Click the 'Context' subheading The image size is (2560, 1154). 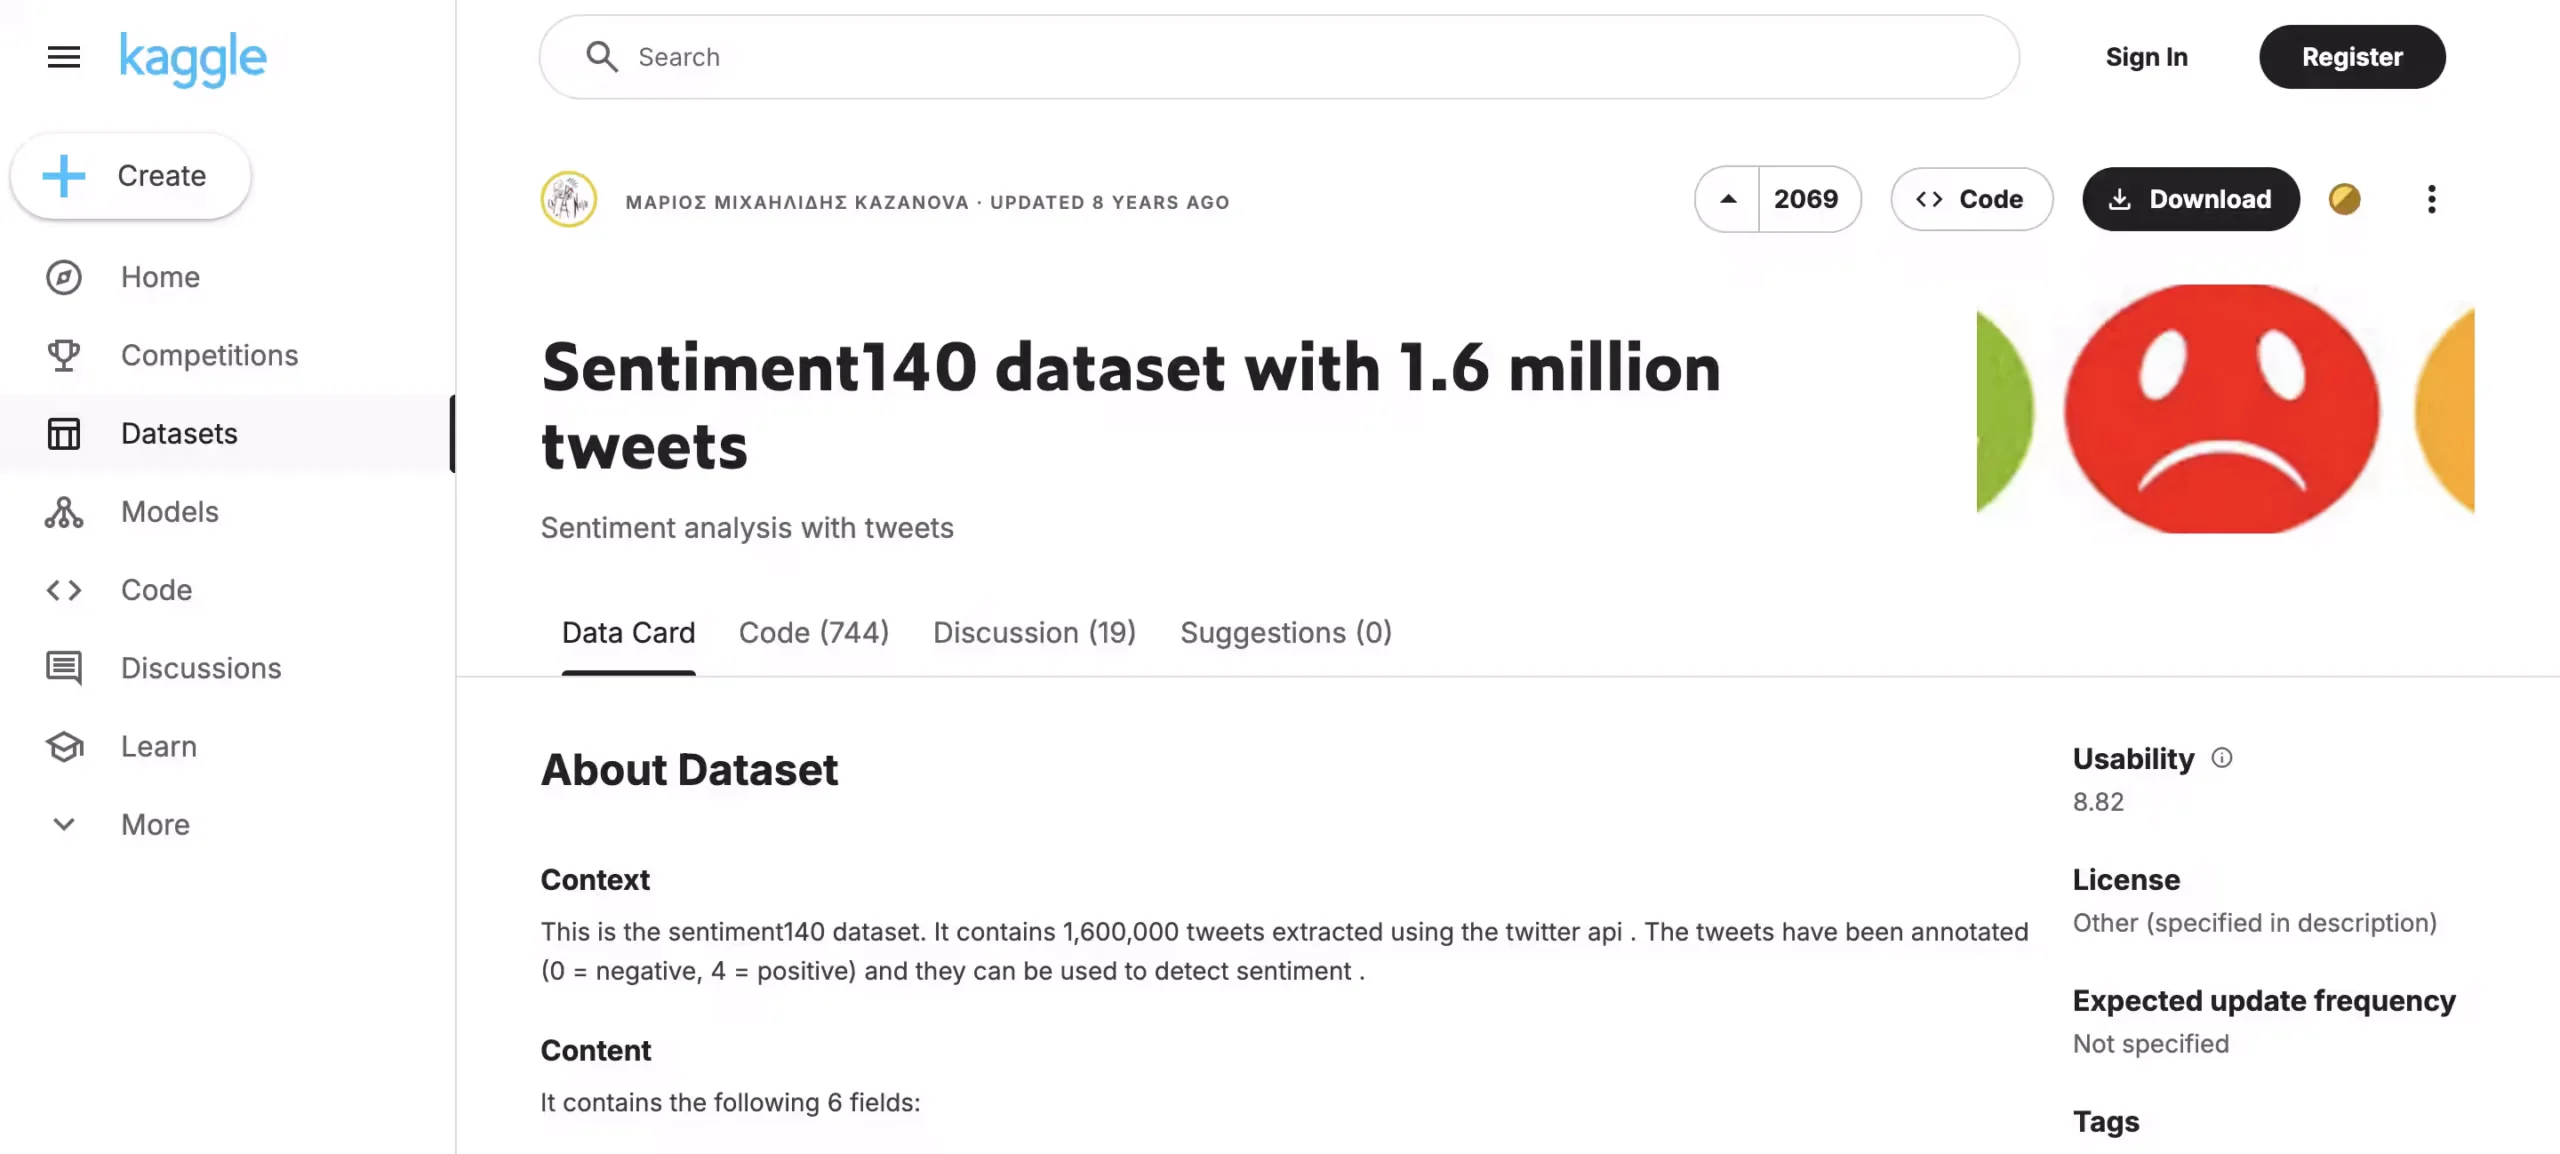tap(595, 880)
